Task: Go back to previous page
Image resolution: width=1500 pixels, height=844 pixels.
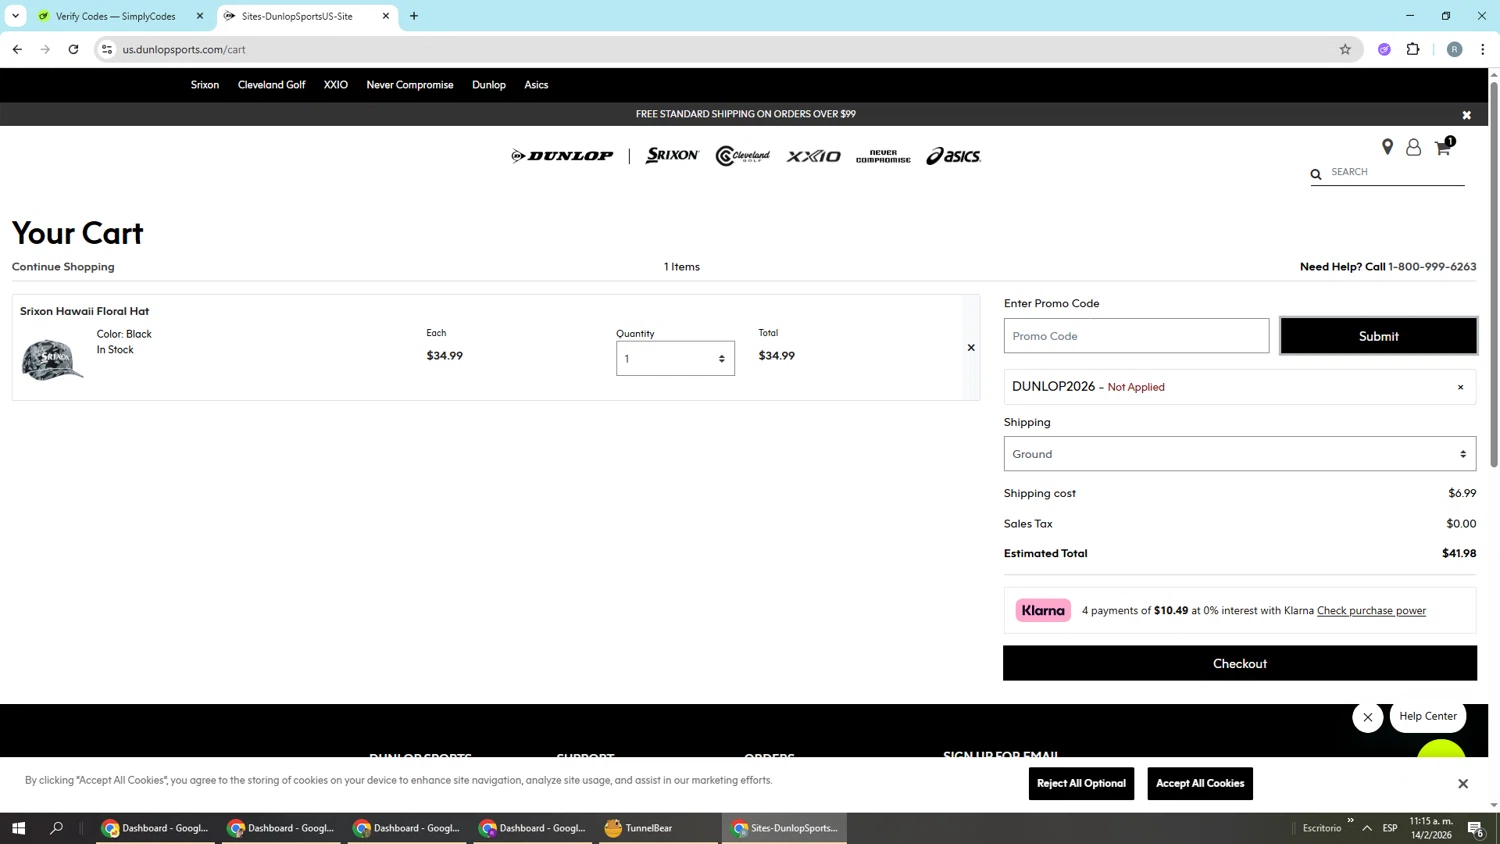Action: tap(17, 49)
